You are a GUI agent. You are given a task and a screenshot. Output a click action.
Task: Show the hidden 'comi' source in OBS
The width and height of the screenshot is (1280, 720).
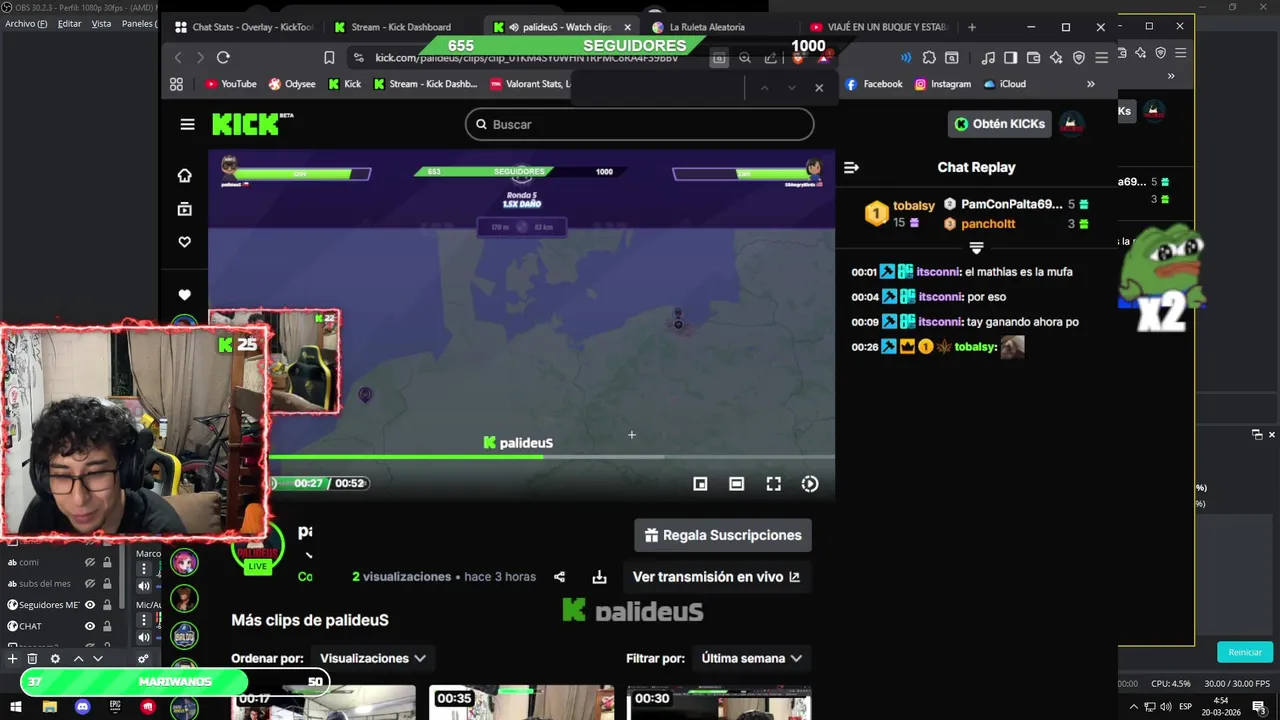point(90,562)
